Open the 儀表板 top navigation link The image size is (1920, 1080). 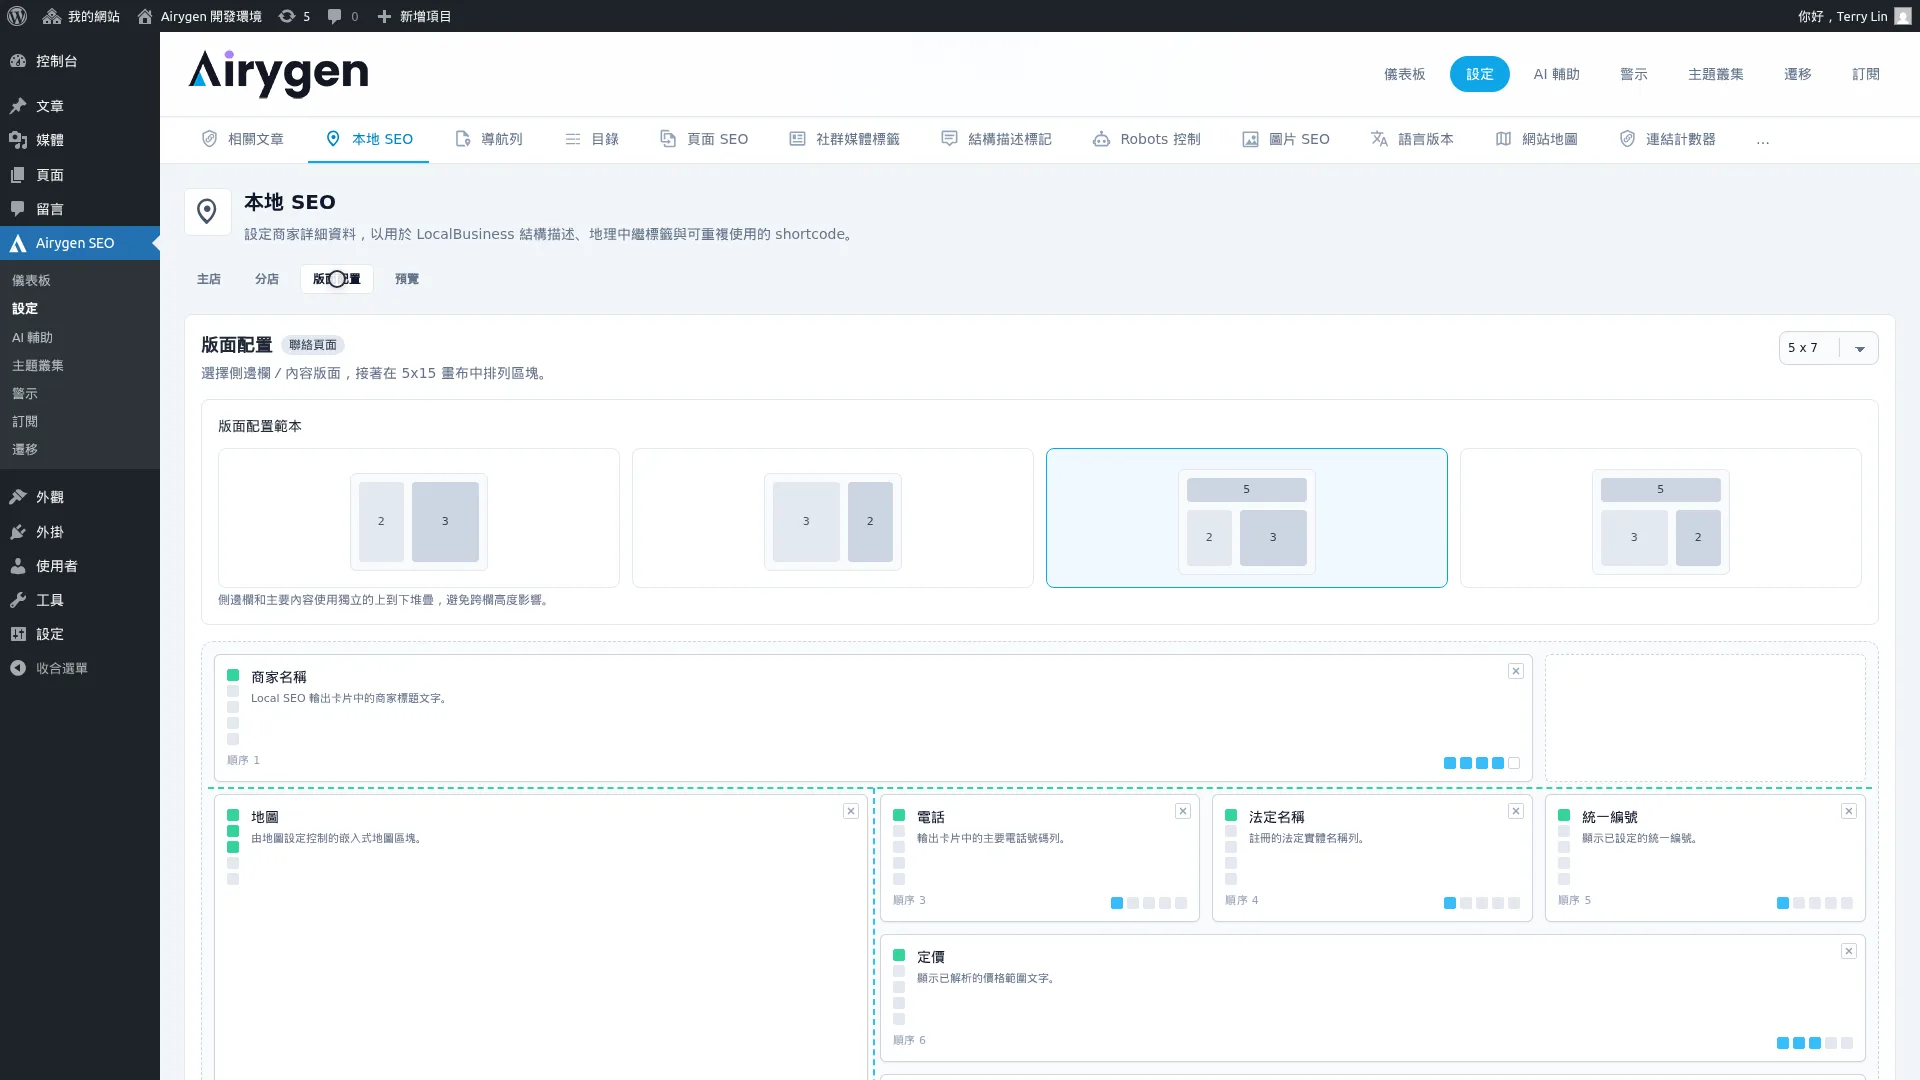1405,74
